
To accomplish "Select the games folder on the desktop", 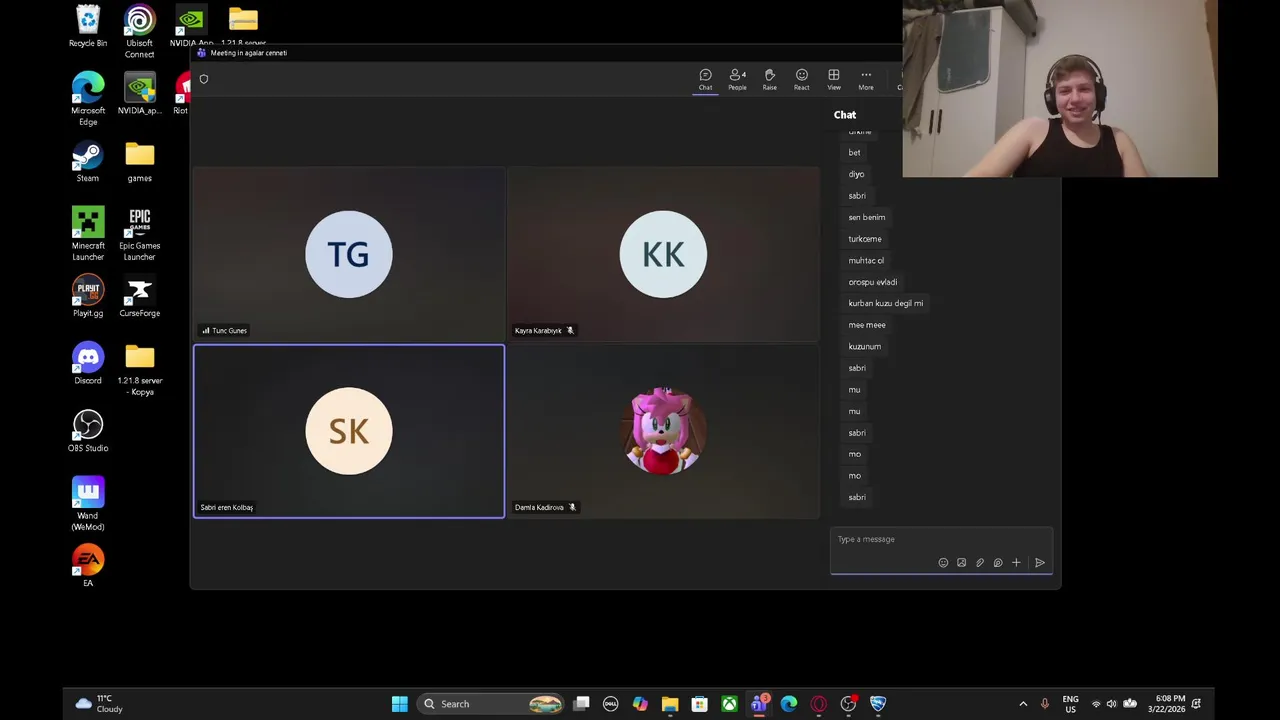I will (x=140, y=162).
